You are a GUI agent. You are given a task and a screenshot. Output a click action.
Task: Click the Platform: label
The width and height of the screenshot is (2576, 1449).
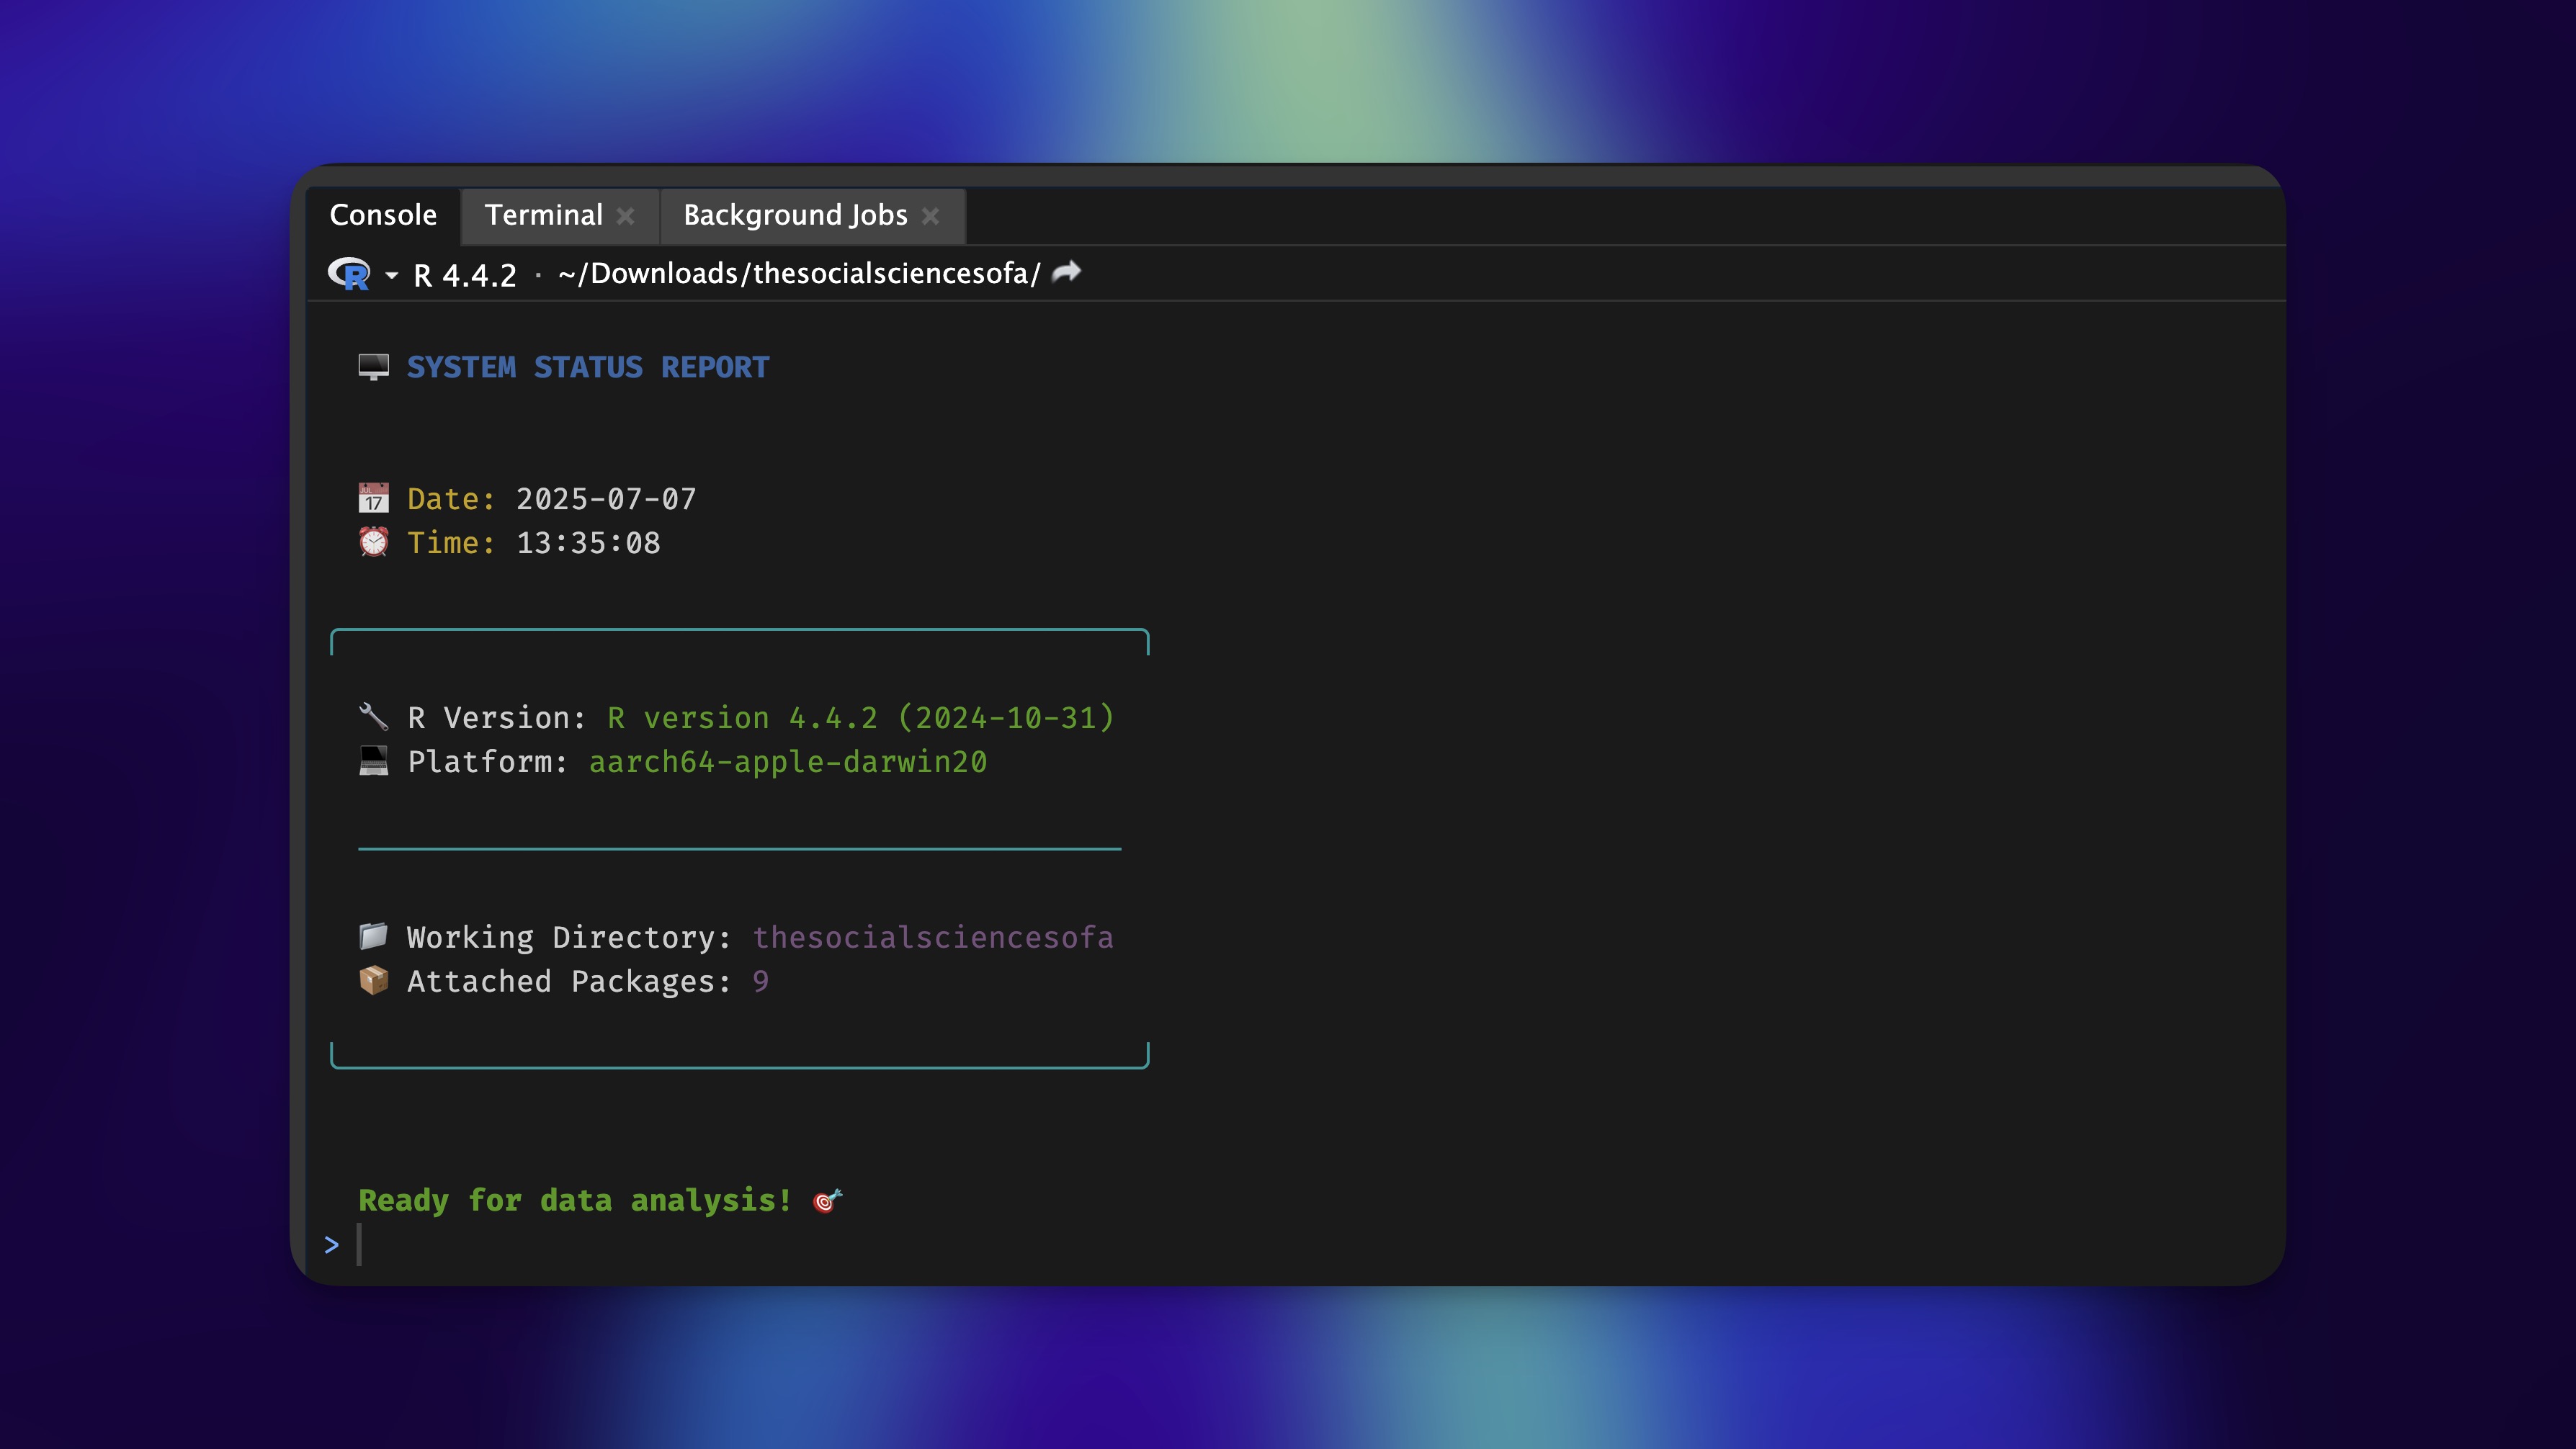[488, 762]
